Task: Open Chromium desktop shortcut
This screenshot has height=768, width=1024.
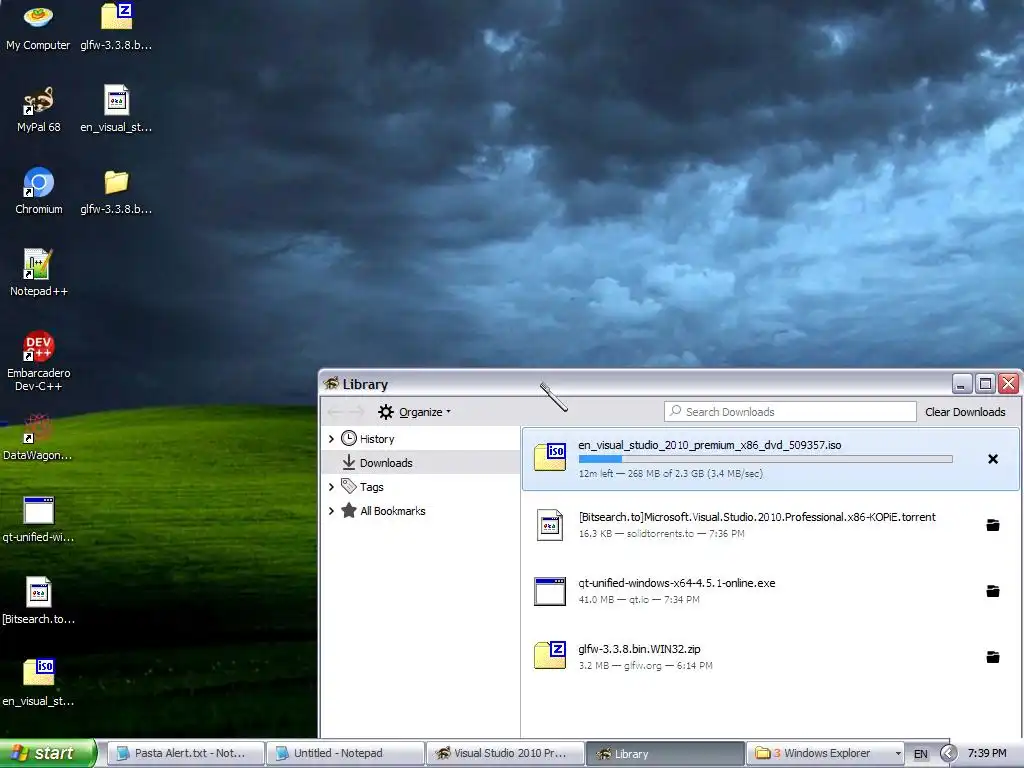Action: pyautogui.click(x=39, y=191)
